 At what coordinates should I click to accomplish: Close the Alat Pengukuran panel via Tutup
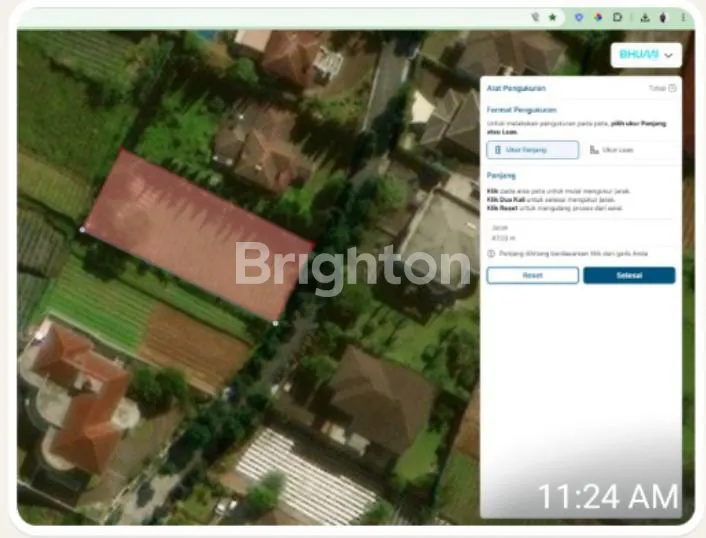tap(662, 88)
